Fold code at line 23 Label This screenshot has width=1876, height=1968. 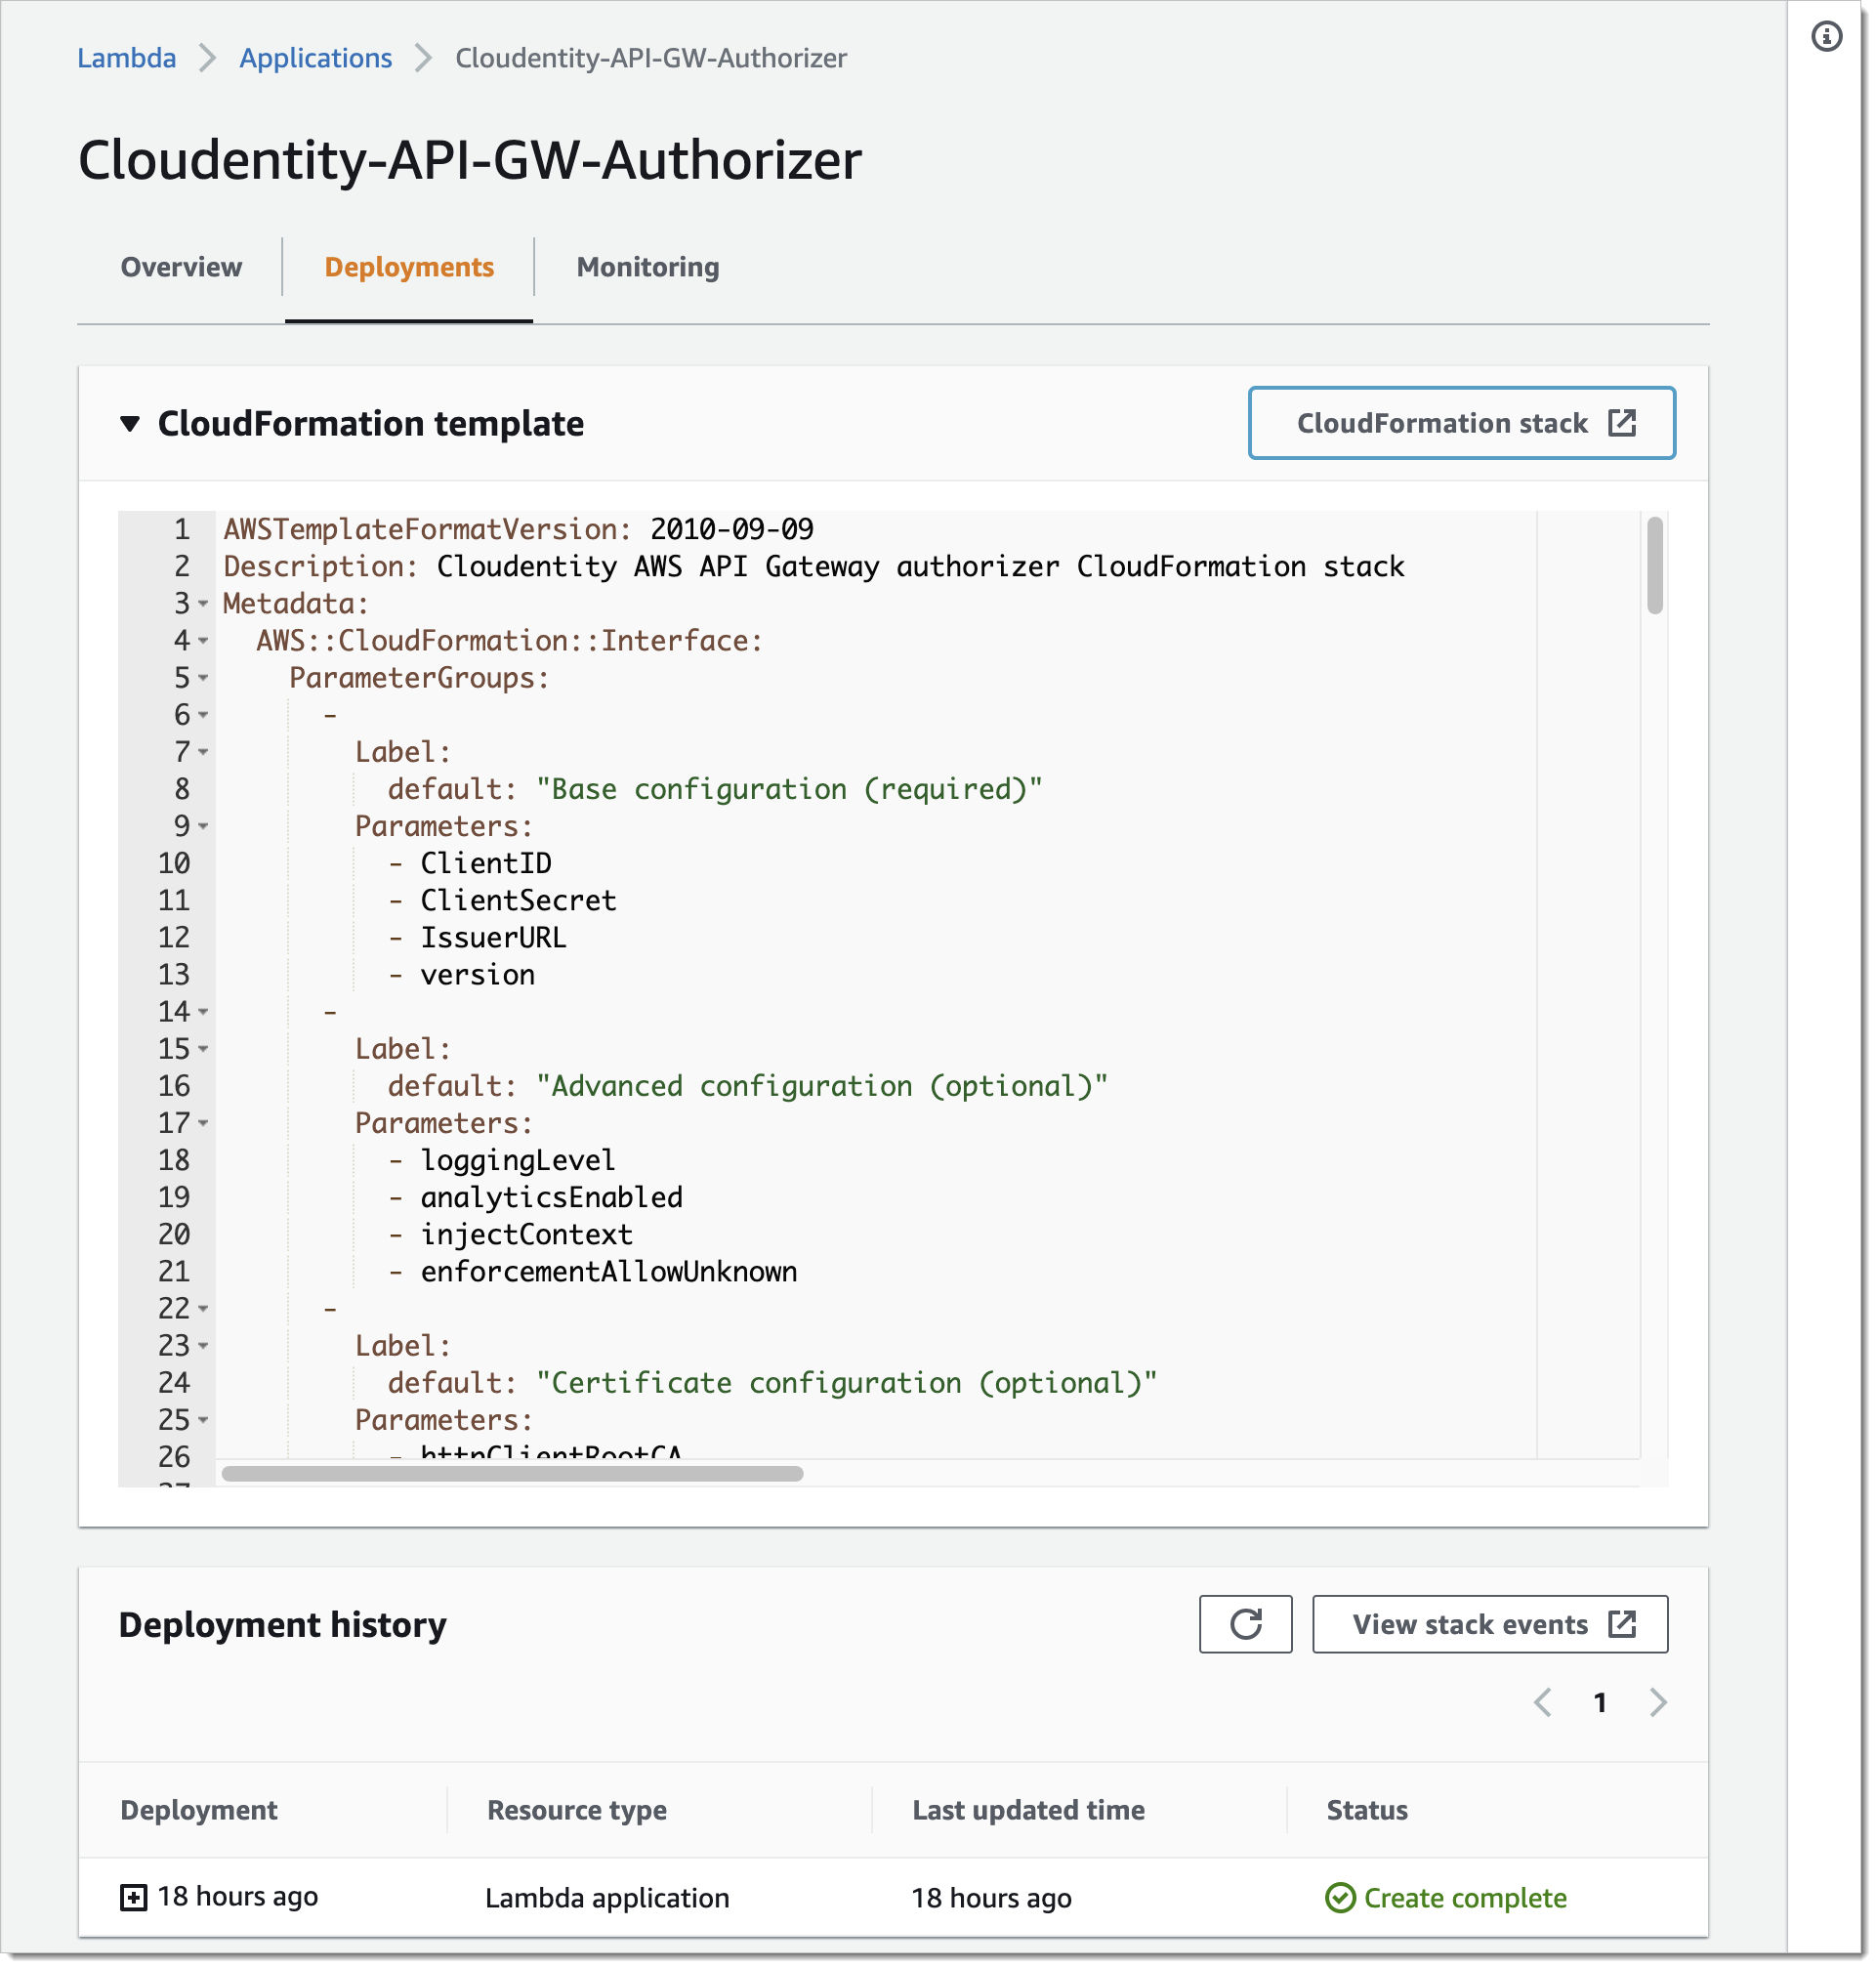pyautogui.click(x=203, y=1345)
